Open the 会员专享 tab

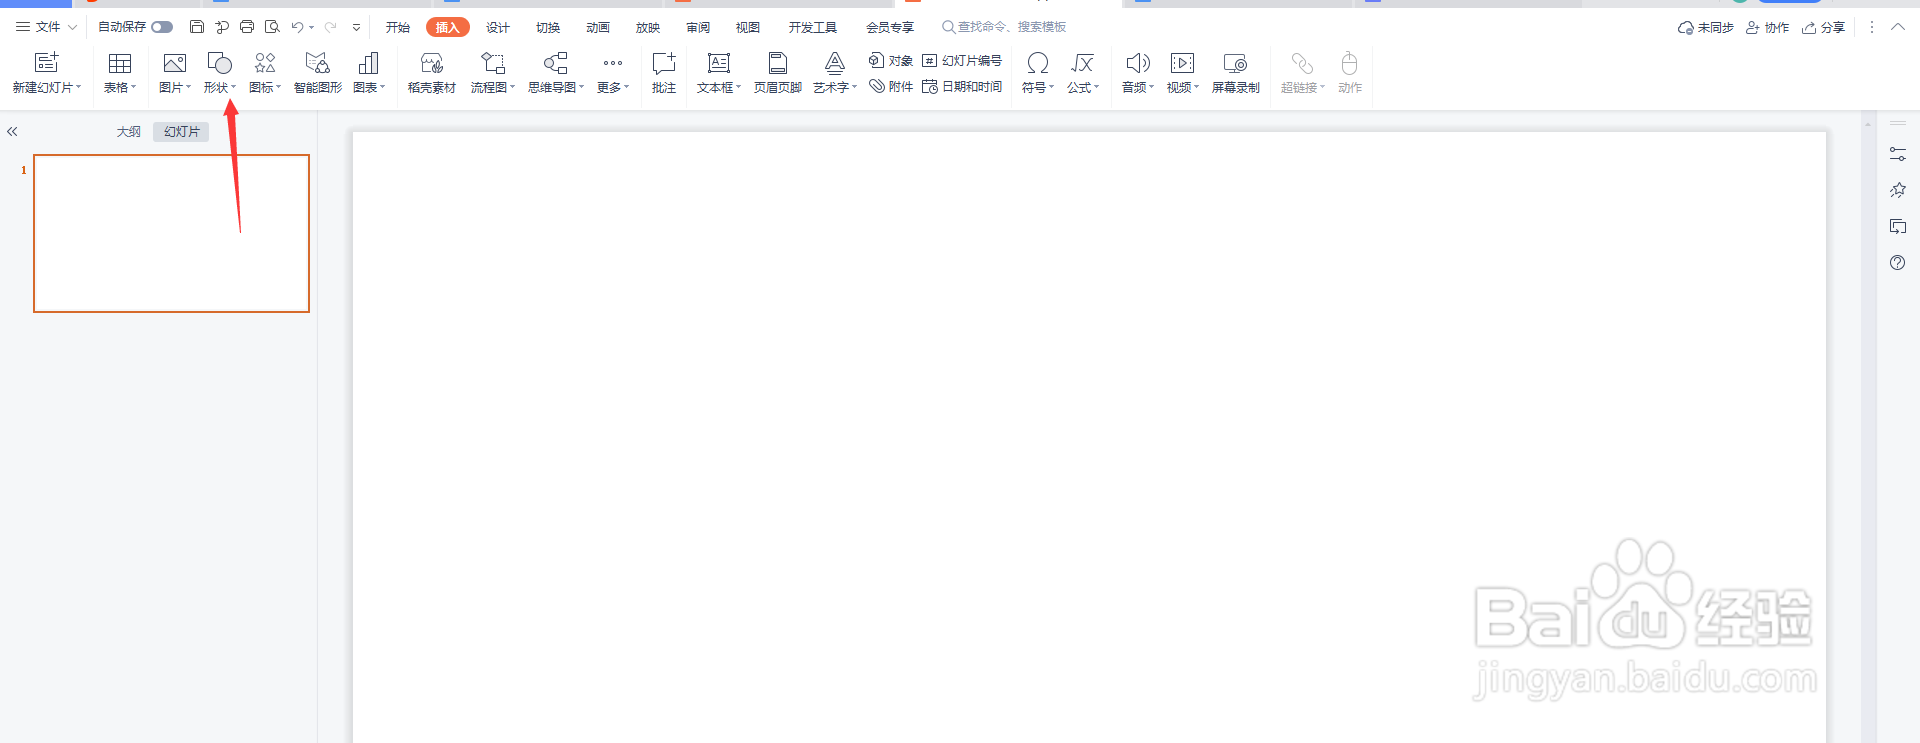point(890,27)
